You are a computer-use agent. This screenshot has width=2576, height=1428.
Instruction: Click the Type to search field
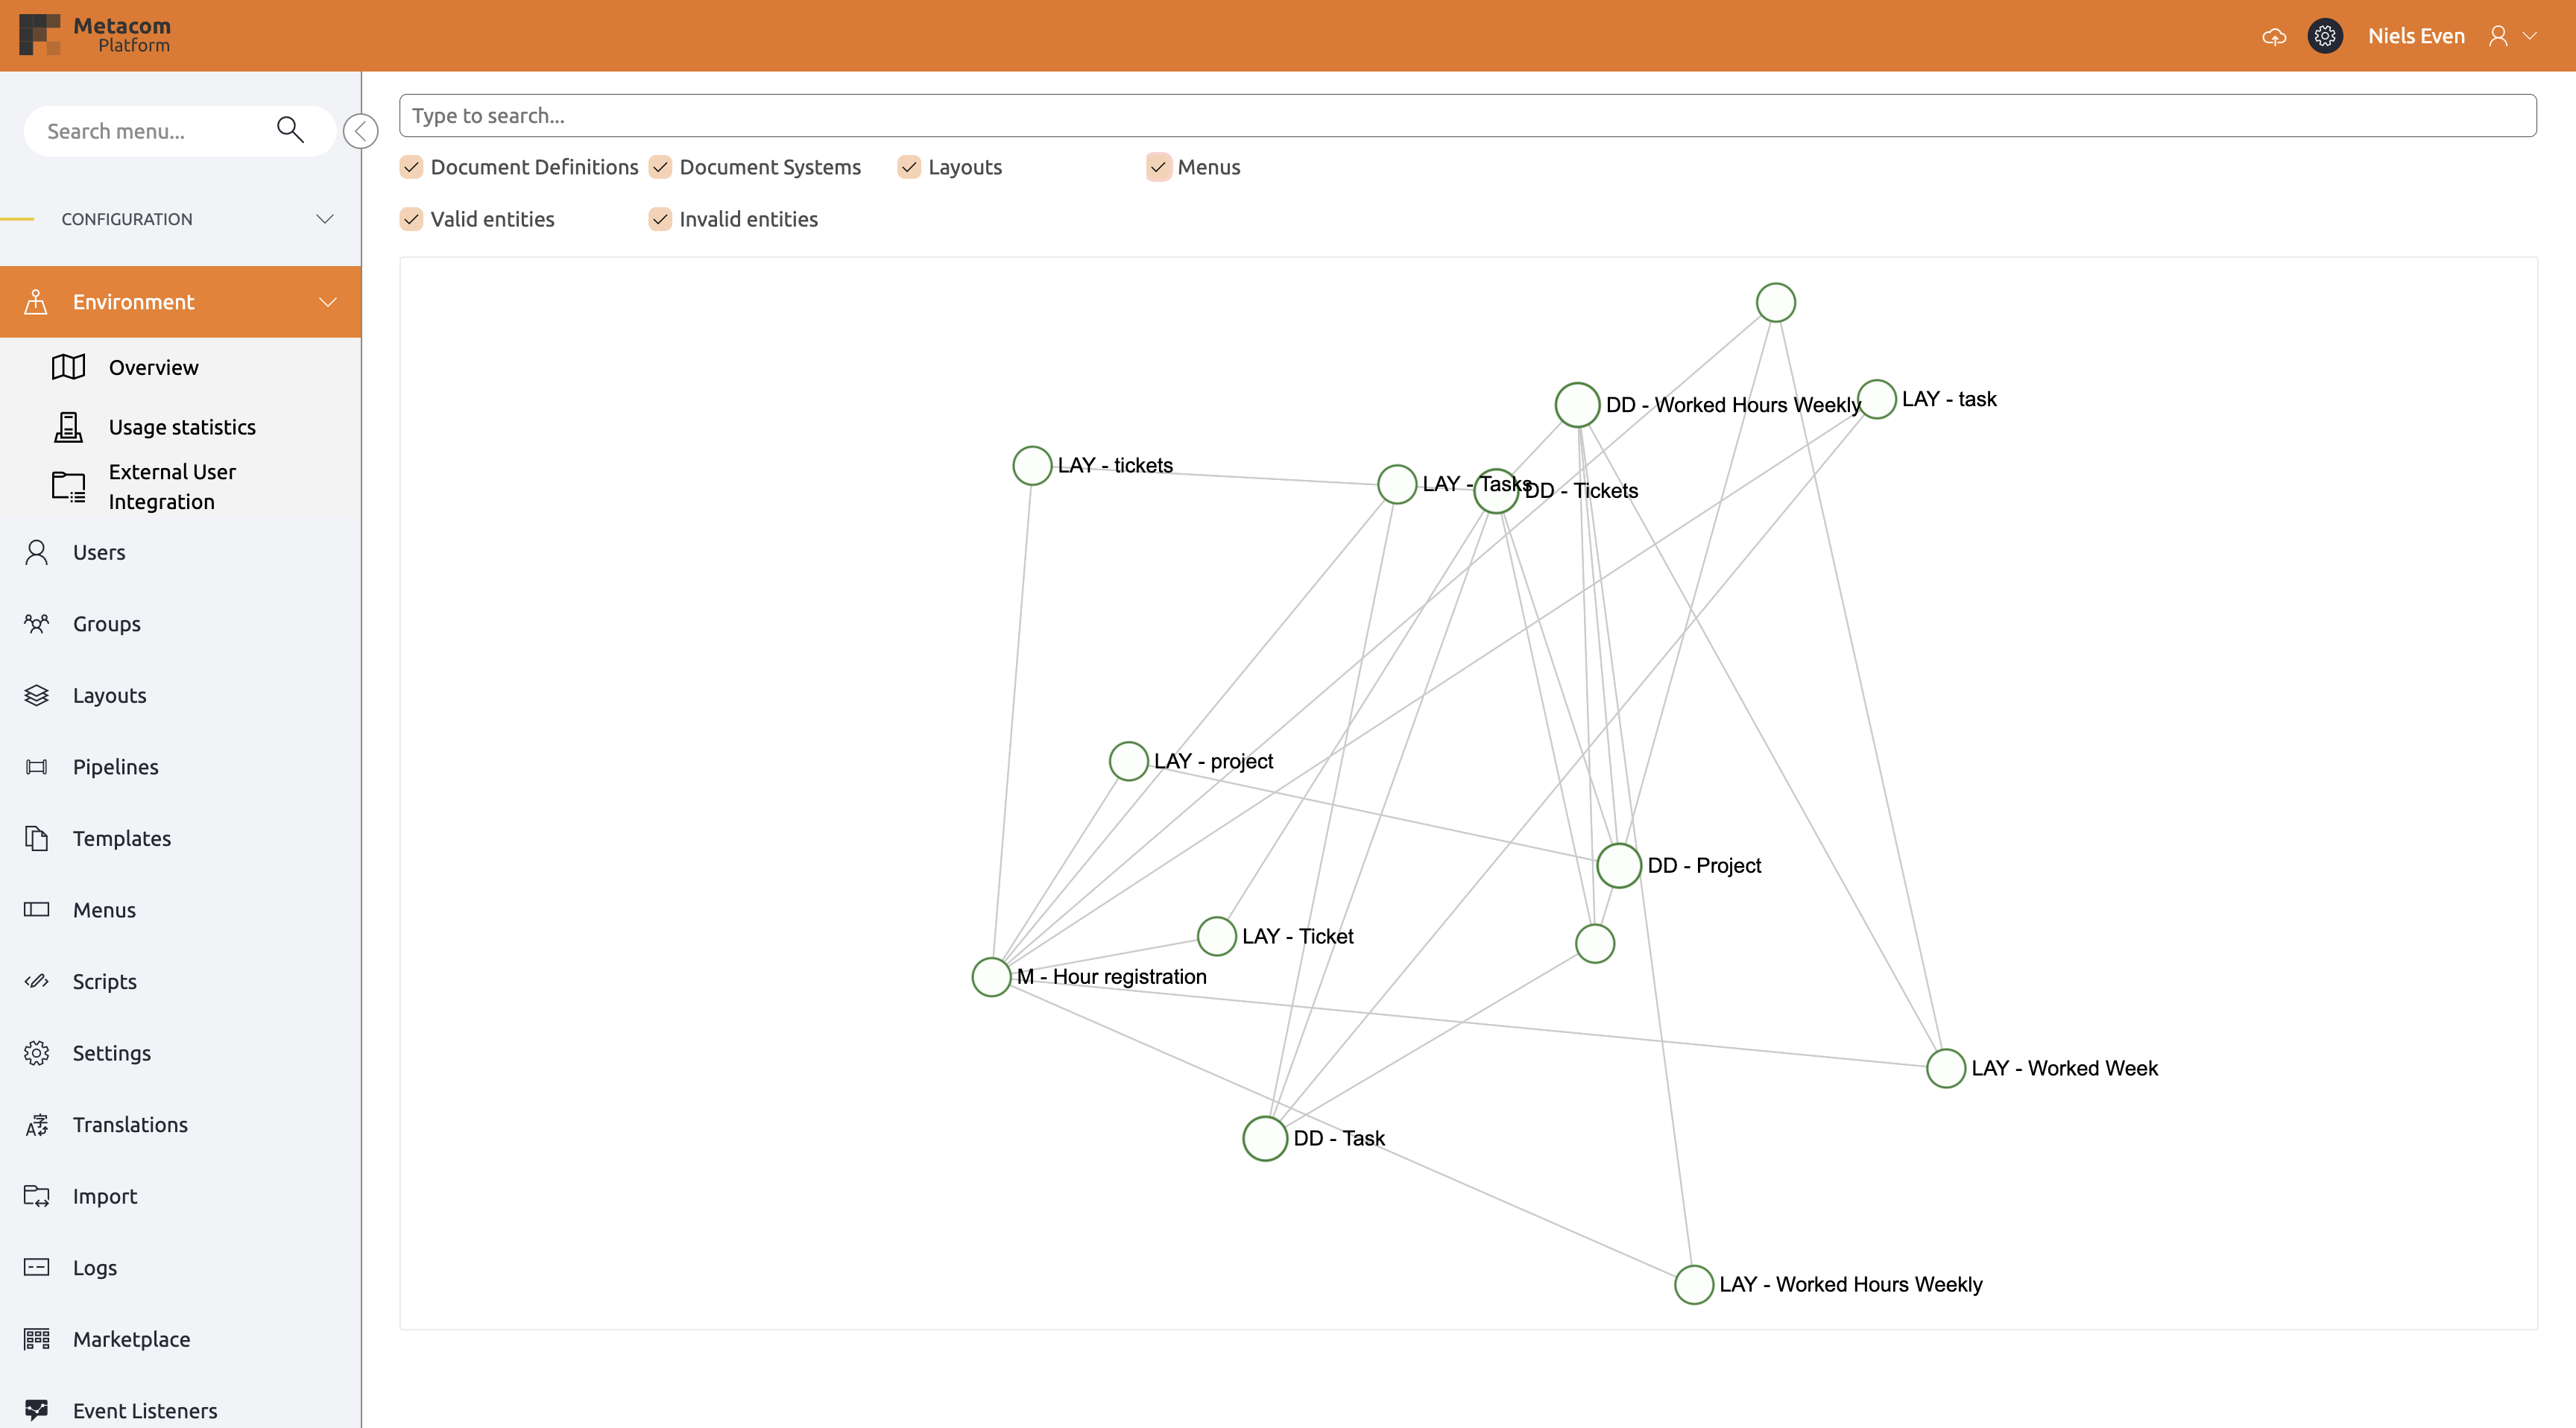pos(1467,116)
